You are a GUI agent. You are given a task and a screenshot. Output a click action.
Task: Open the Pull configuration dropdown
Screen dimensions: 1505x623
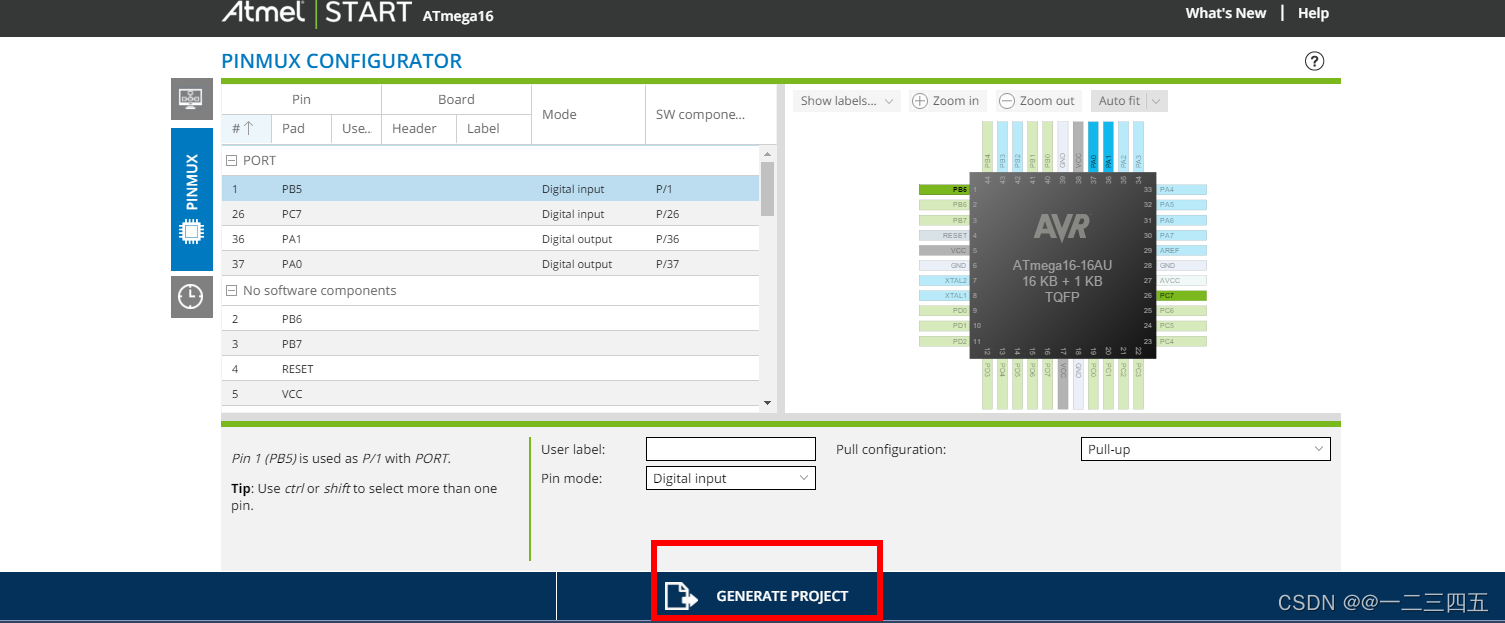click(1206, 450)
